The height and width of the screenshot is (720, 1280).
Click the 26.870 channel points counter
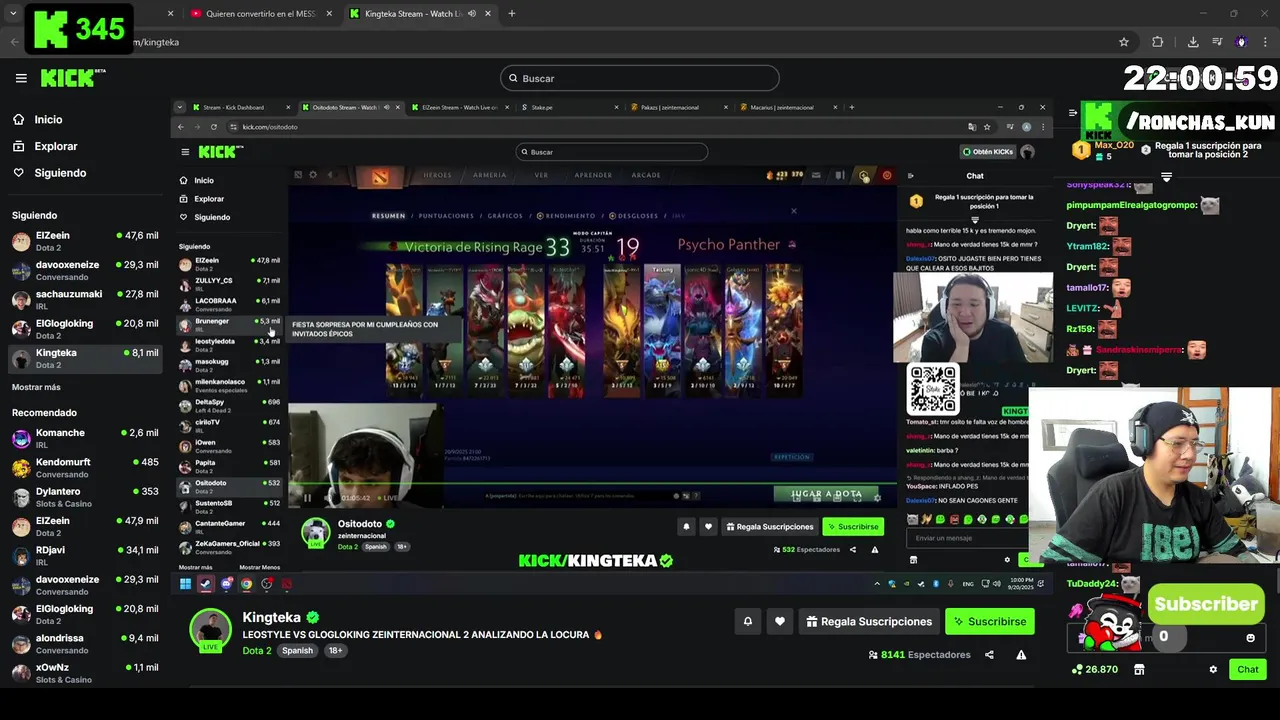(1094, 670)
